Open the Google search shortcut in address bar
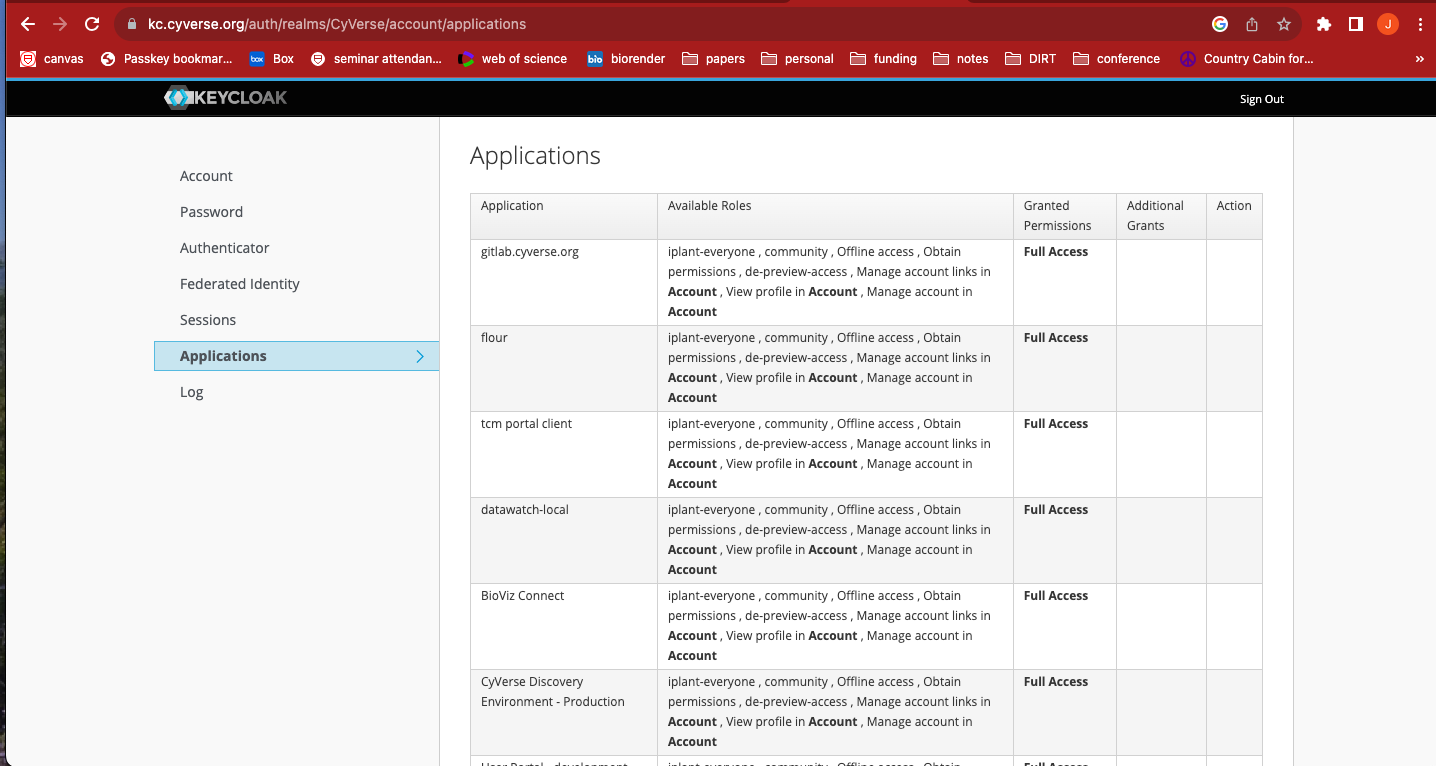Image resolution: width=1436 pixels, height=766 pixels. tap(1219, 24)
